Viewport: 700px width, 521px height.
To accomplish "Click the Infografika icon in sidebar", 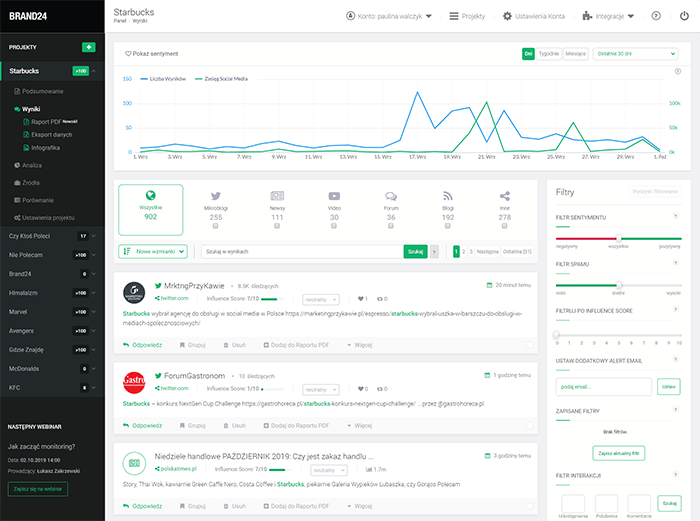I will [26, 148].
